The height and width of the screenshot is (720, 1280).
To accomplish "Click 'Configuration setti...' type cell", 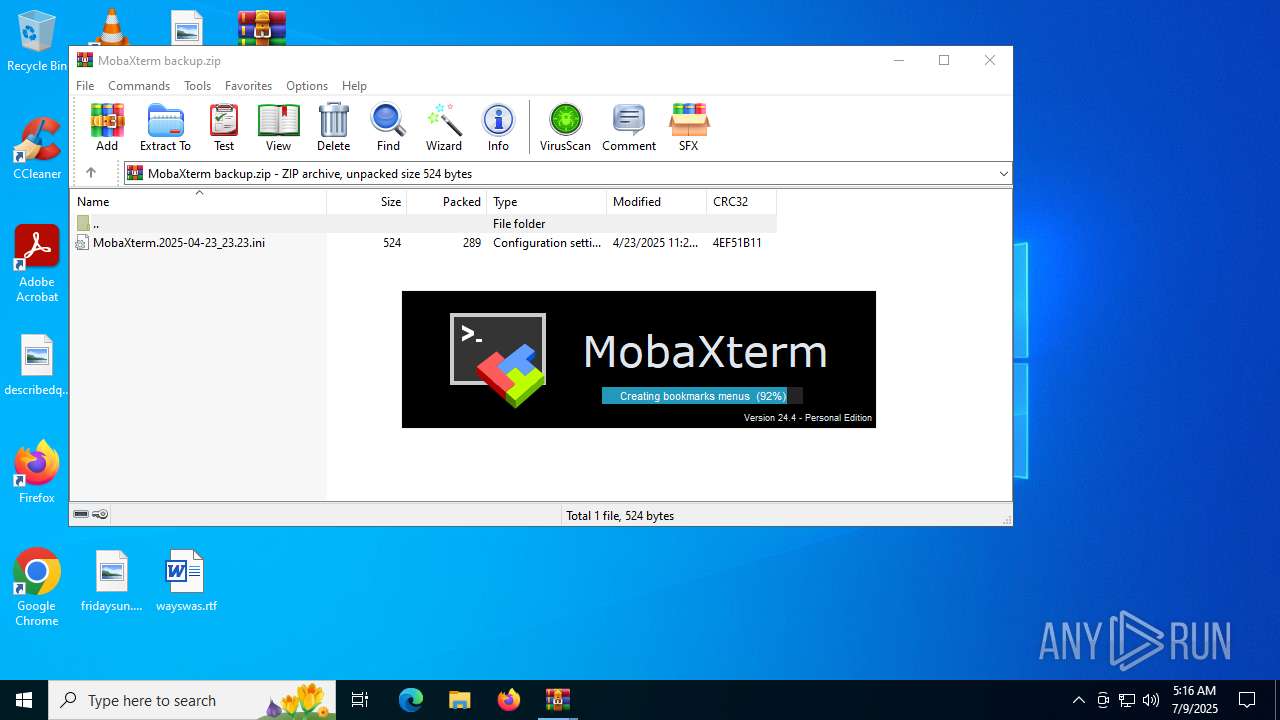I will [x=547, y=243].
